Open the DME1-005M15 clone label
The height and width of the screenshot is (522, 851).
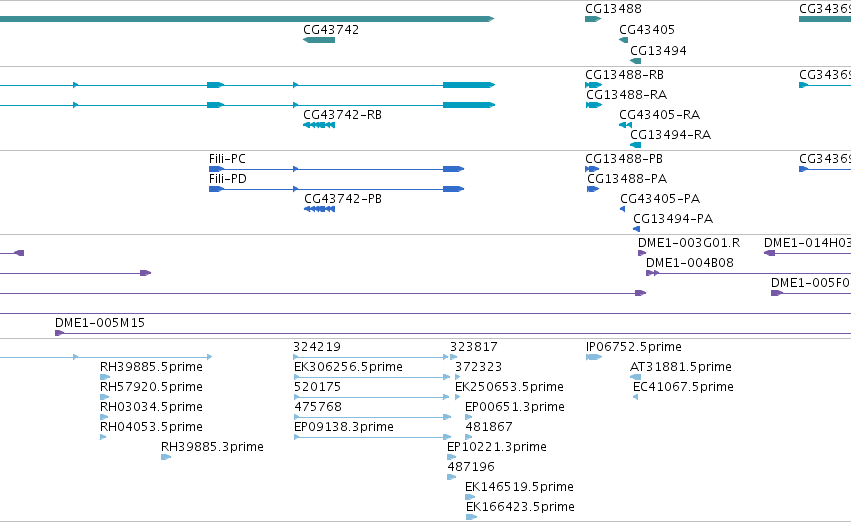click(x=100, y=323)
